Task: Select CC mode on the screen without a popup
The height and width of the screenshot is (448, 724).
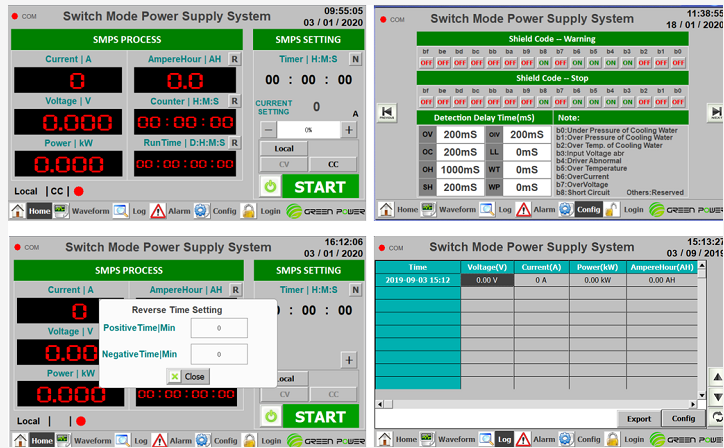Action: pos(332,165)
